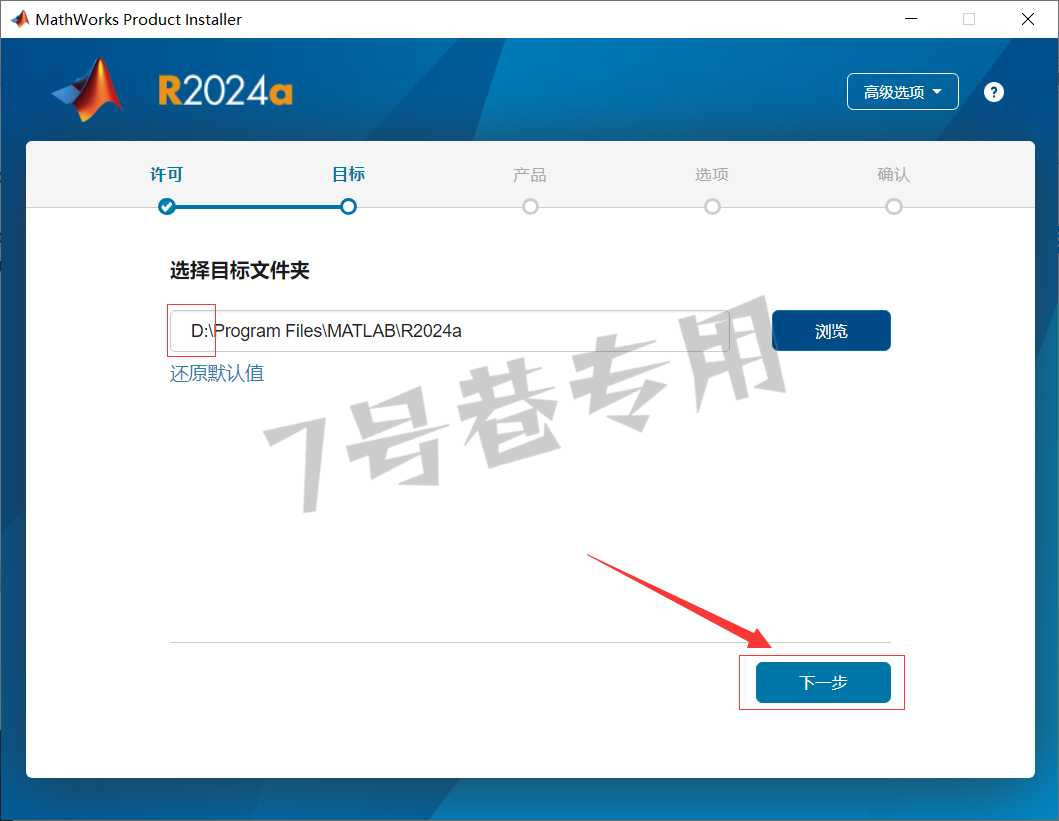Select the 确认 step label

point(894,175)
